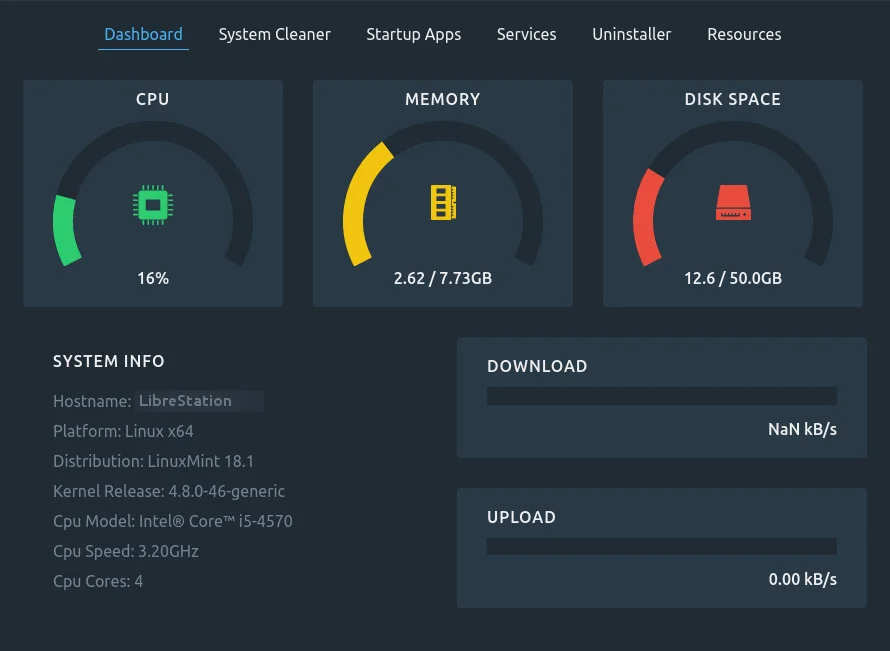Open the Dashboard tab

pos(143,35)
